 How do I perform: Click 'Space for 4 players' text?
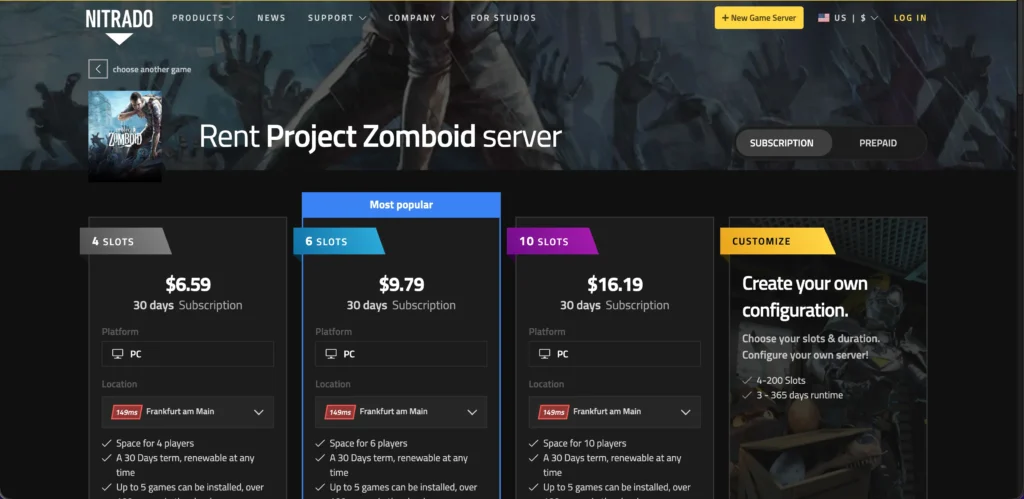155,443
